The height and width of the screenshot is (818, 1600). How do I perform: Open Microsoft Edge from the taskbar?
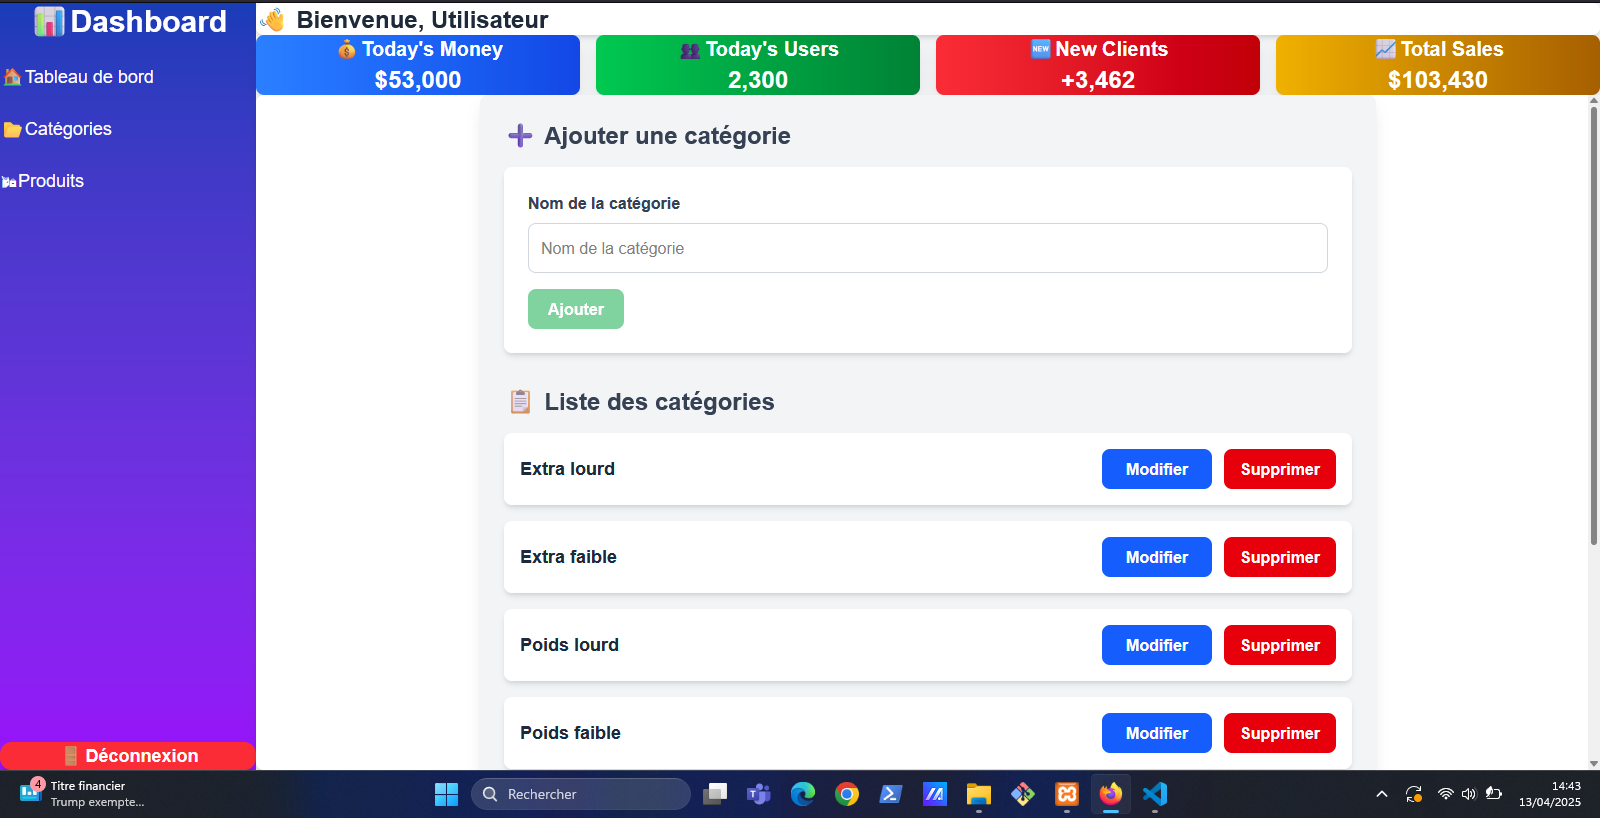(x=803, y=794)
